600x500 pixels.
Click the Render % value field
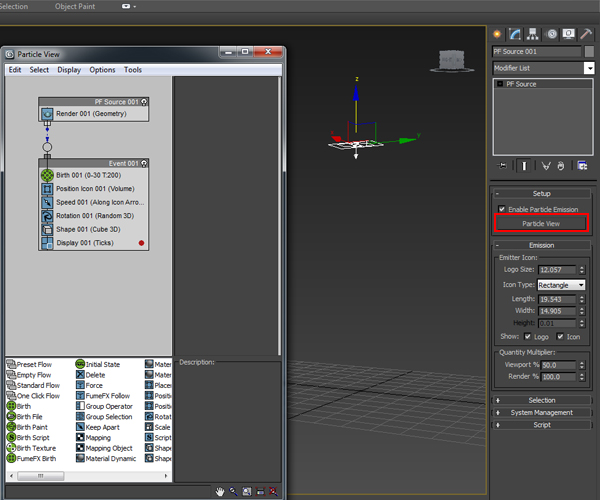click(x=558, y=377)
